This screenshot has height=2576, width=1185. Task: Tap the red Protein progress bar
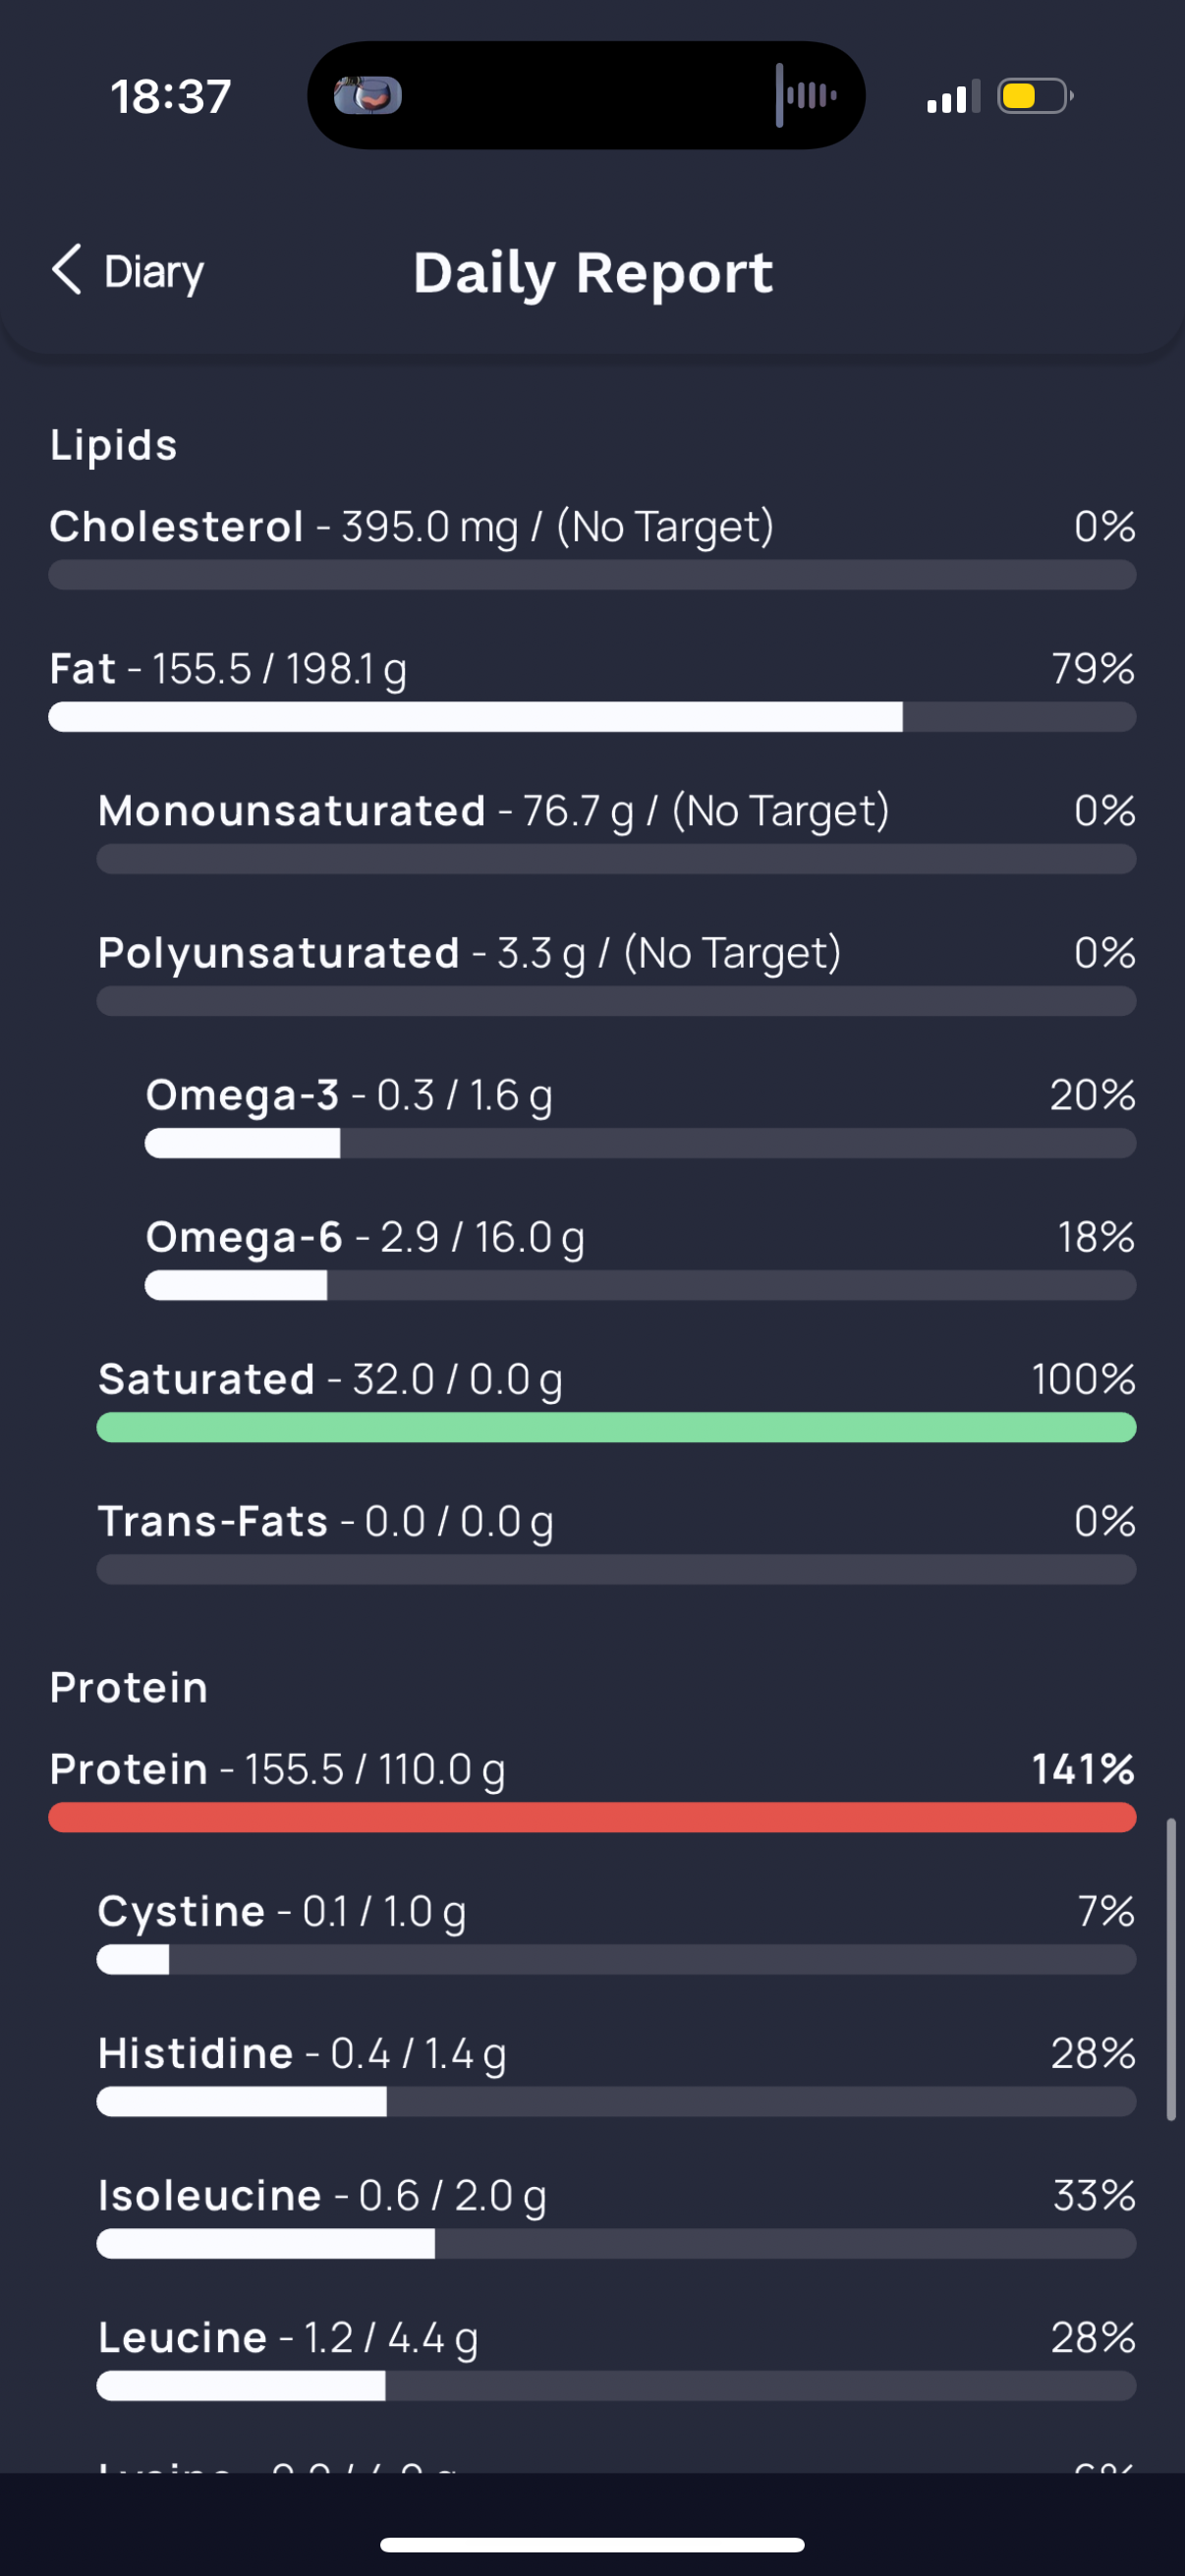592,1817
